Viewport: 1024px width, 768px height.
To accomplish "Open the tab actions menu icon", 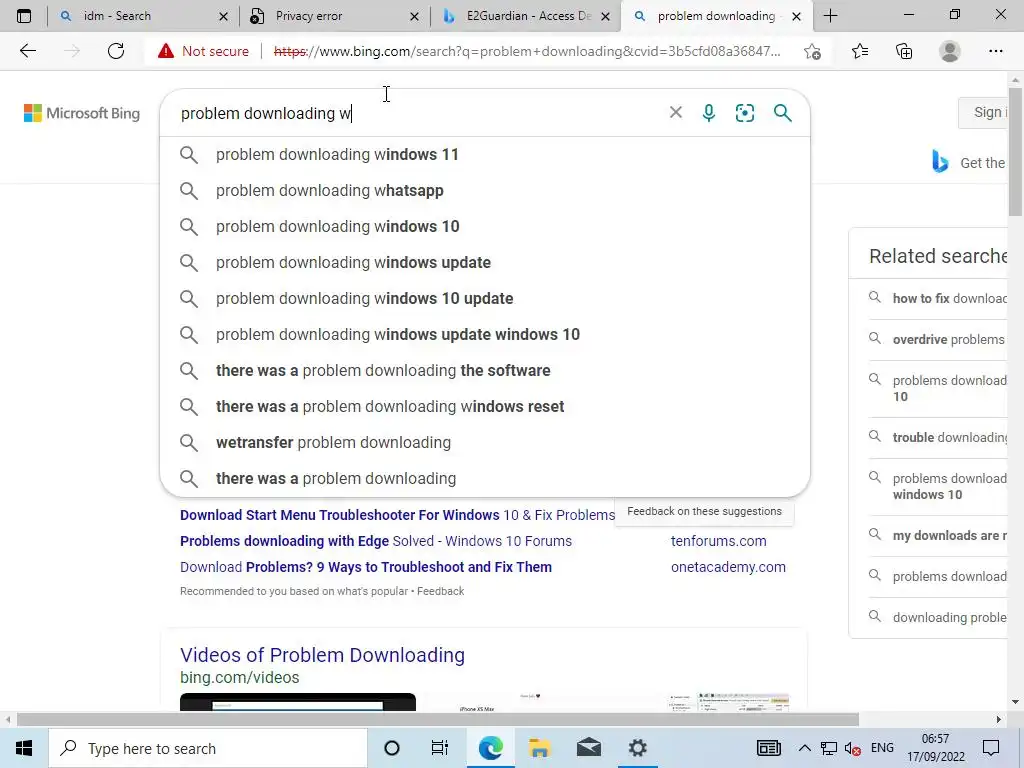I will [24, 16].
